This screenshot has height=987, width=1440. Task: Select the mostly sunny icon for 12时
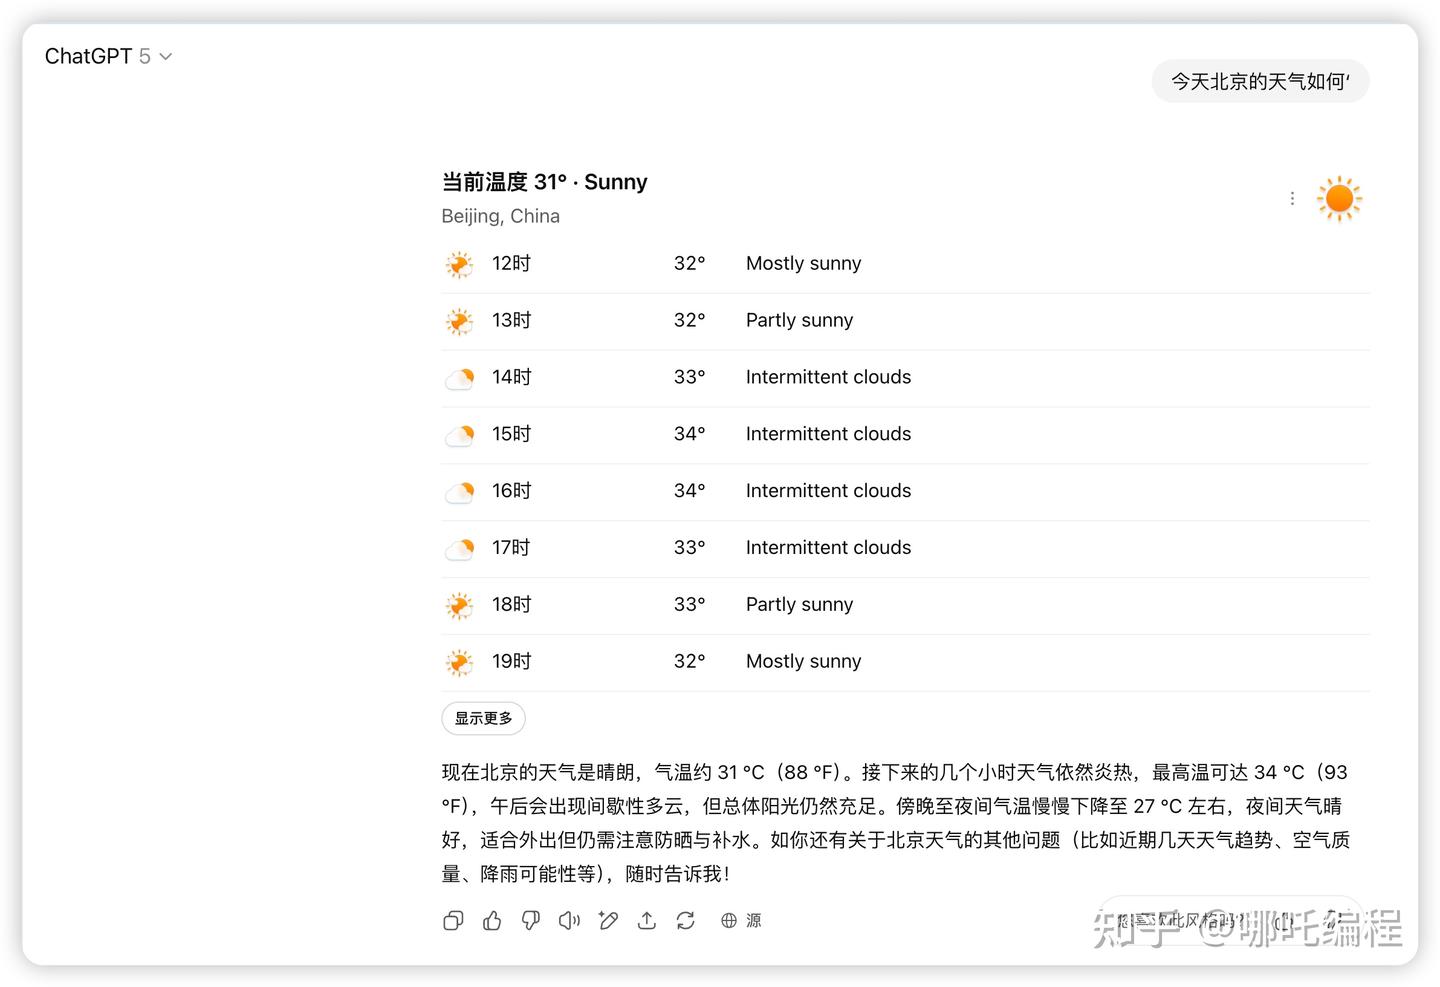(x=459, y=264)
